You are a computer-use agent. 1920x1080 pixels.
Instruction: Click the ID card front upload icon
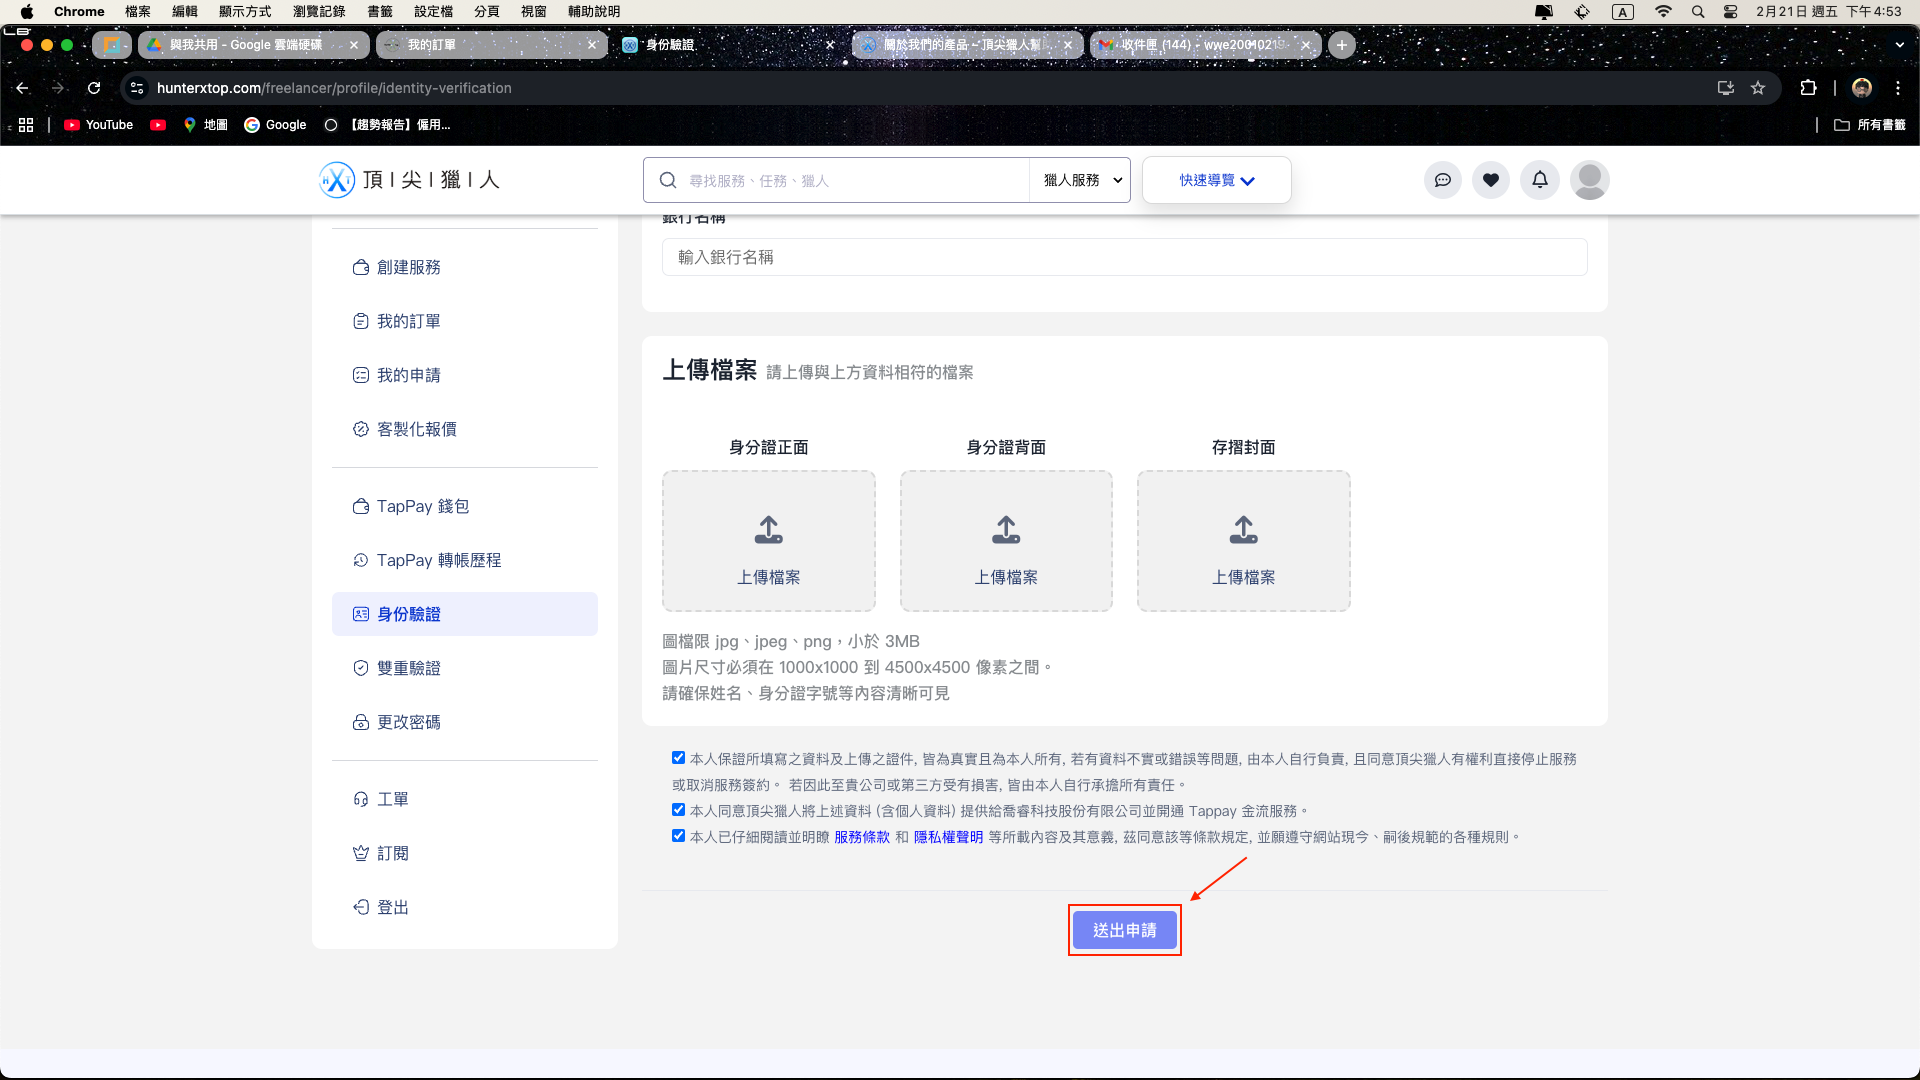point(768,530)
